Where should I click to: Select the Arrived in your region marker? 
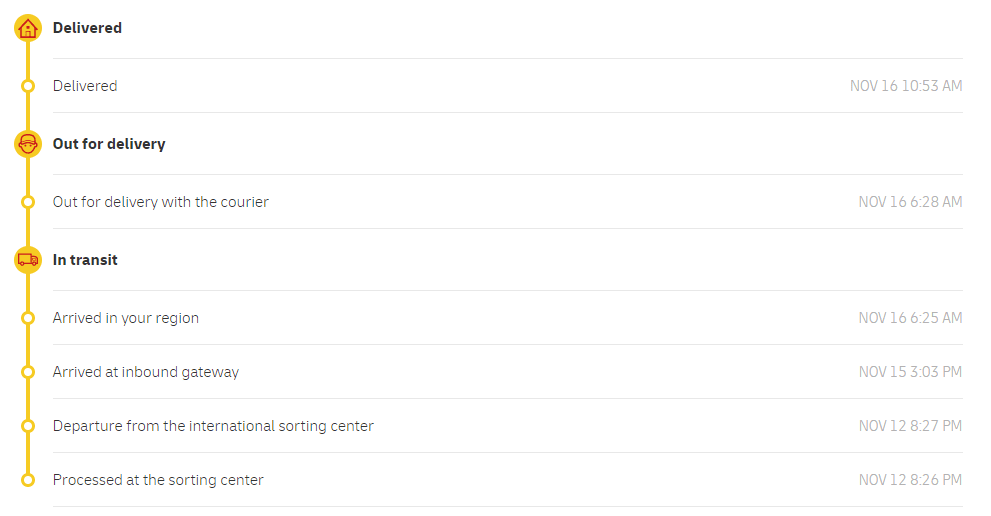(x=28, y=318)
